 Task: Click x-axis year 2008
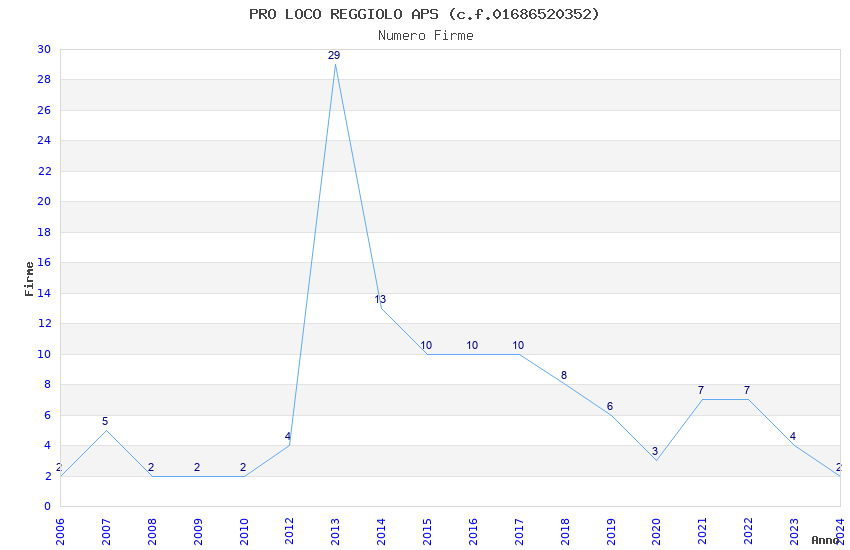tap(152, 531)
